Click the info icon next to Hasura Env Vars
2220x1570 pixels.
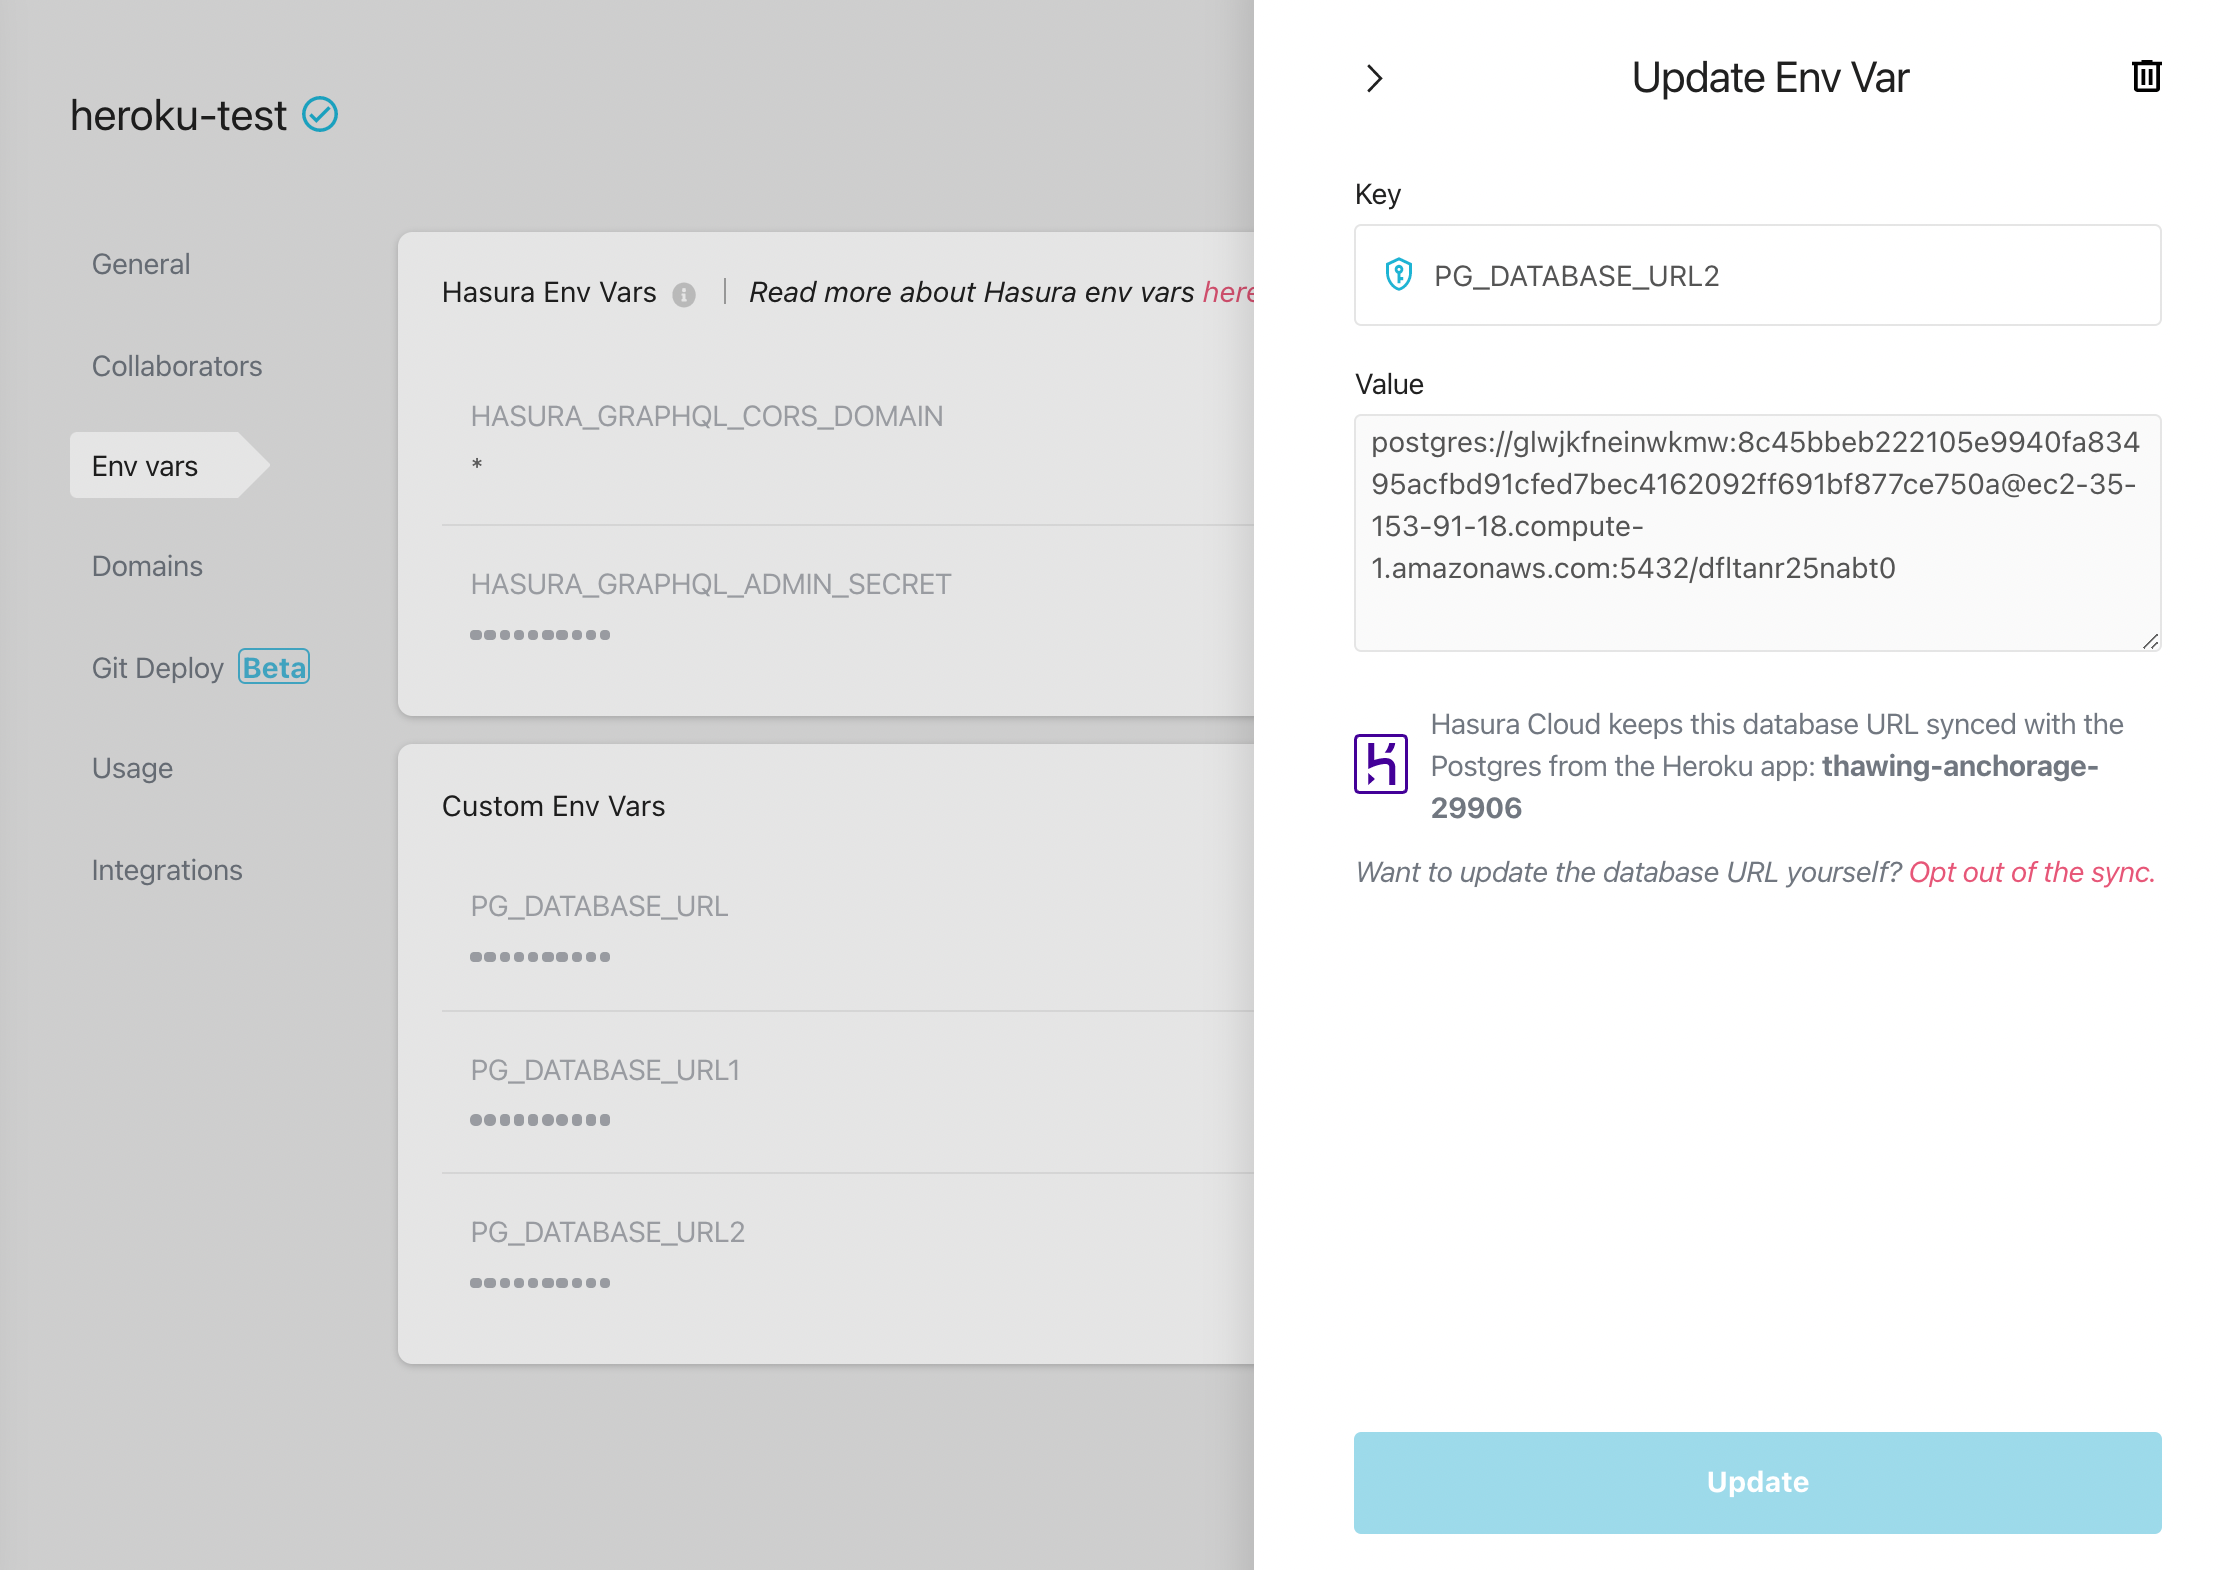684,294
